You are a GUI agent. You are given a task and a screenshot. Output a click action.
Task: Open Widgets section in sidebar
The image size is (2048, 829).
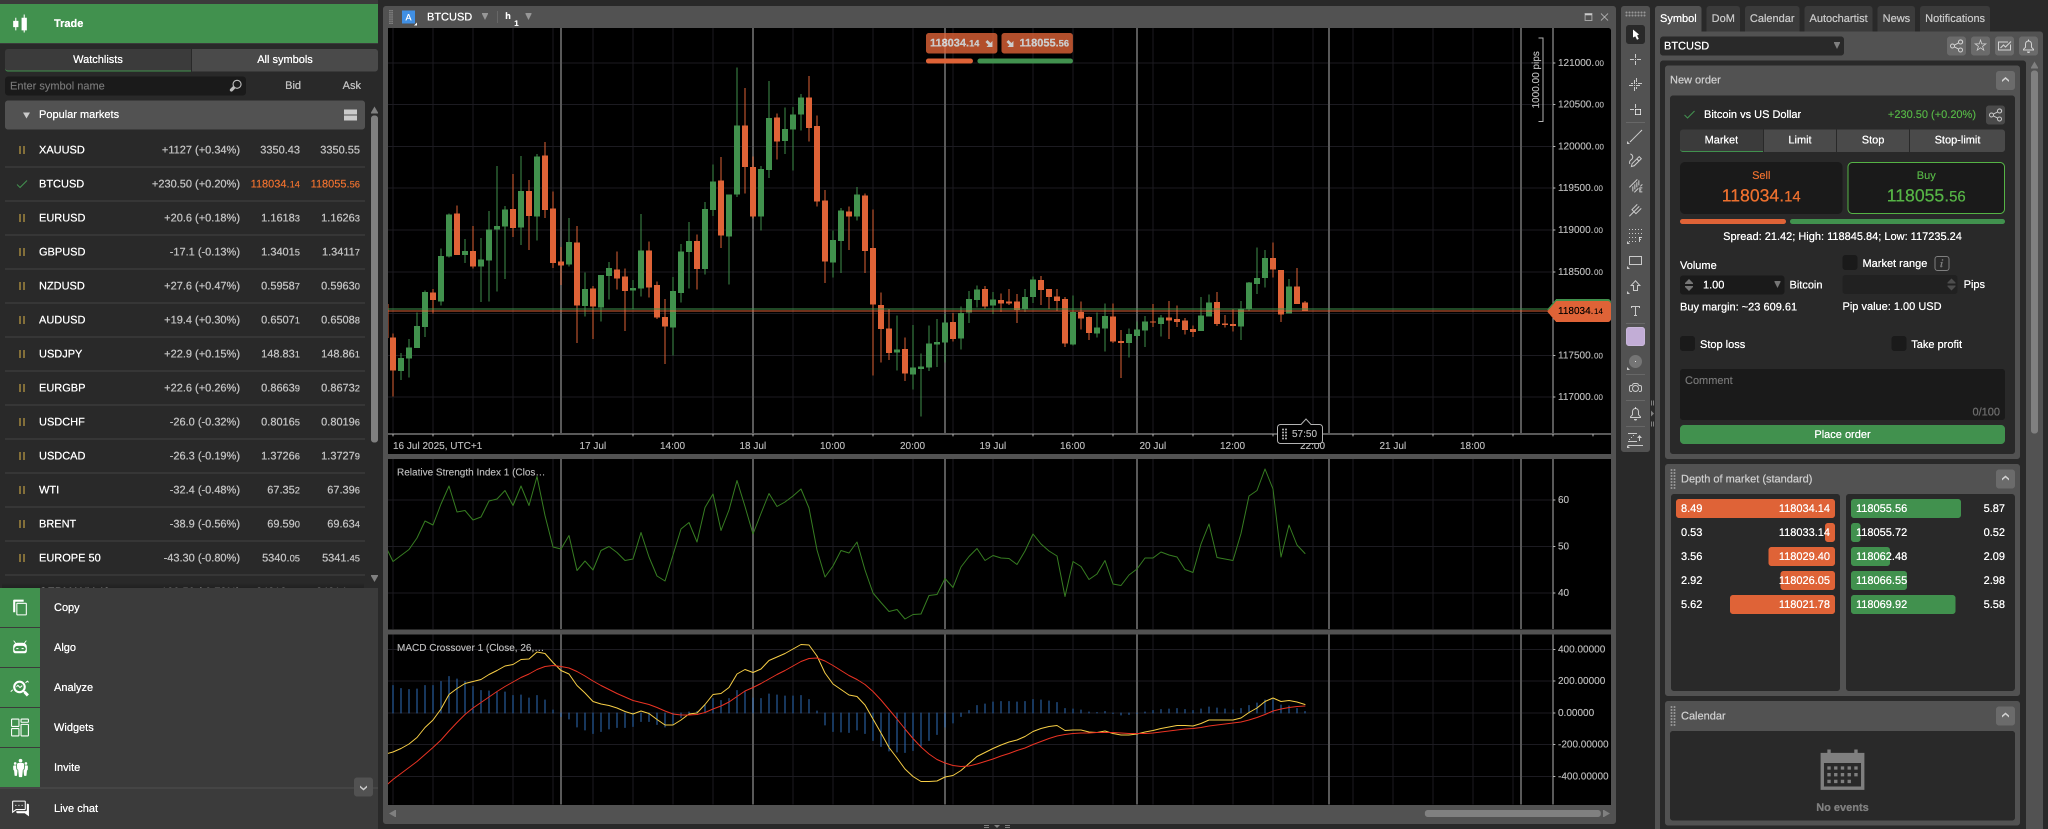coord(189,727)
